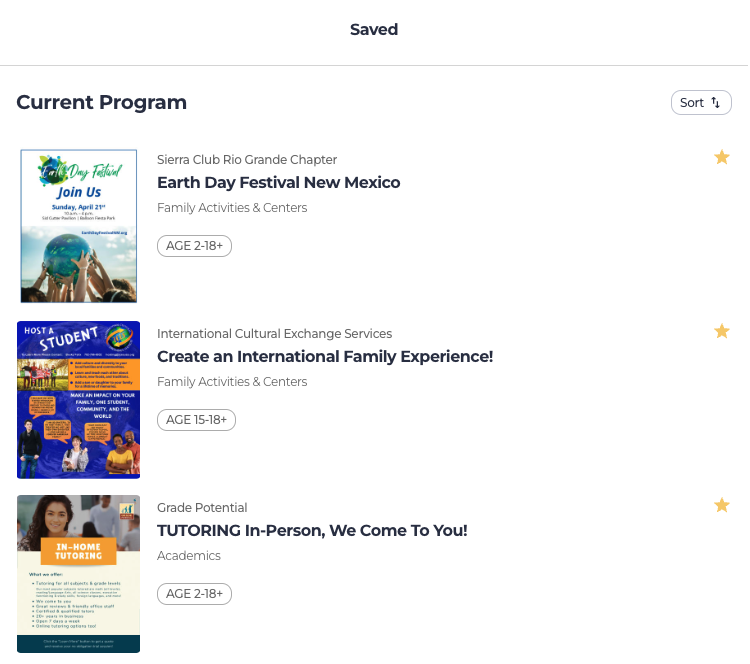Open Create an International Family Experience! title

click(x=325, y=357)
